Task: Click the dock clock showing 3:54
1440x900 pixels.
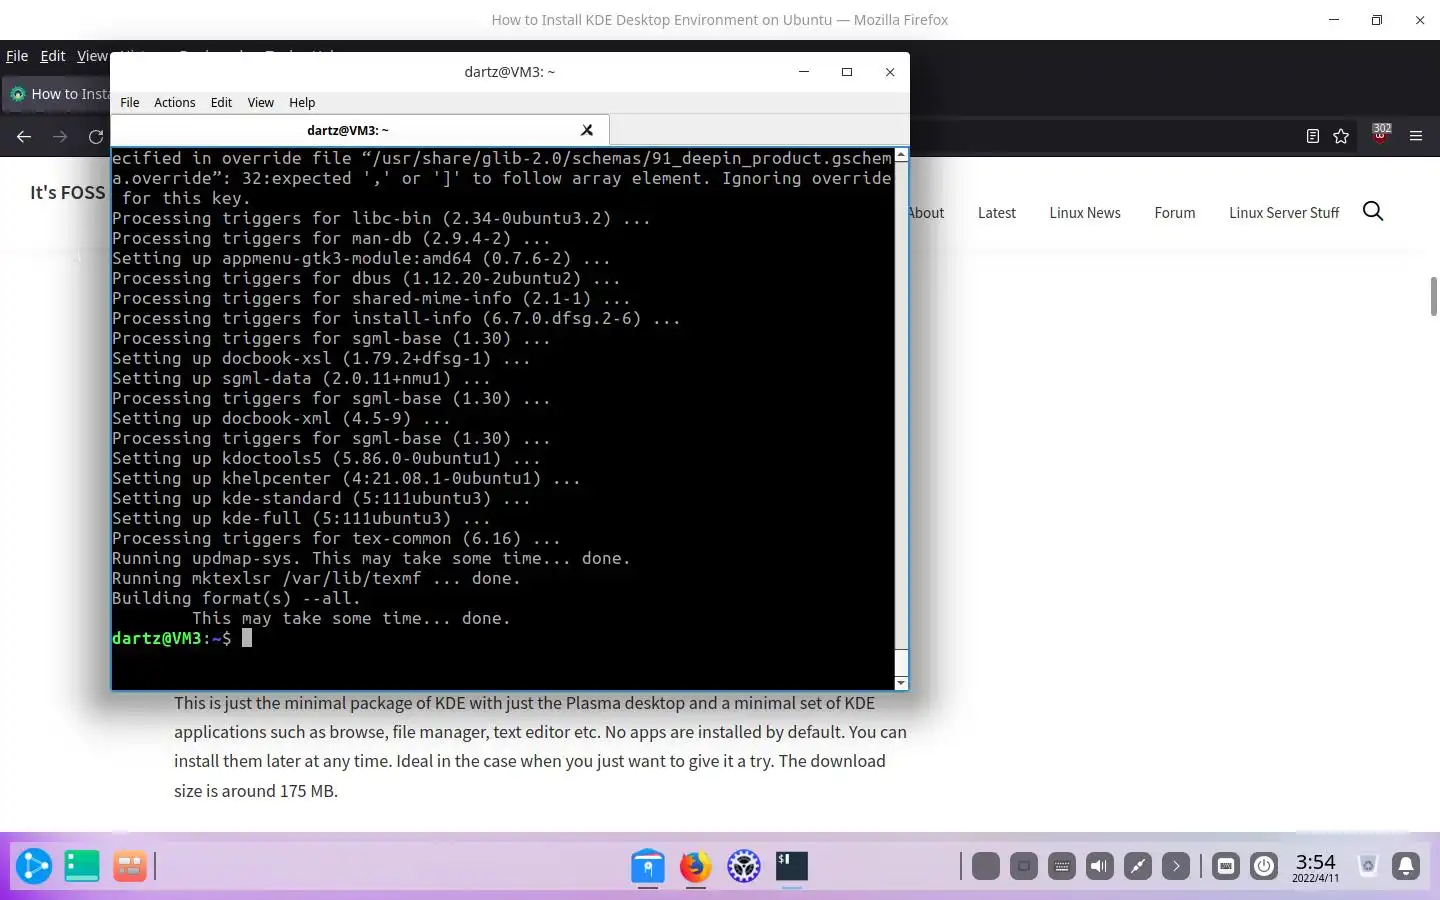Action: click(x=1315, y=867)
